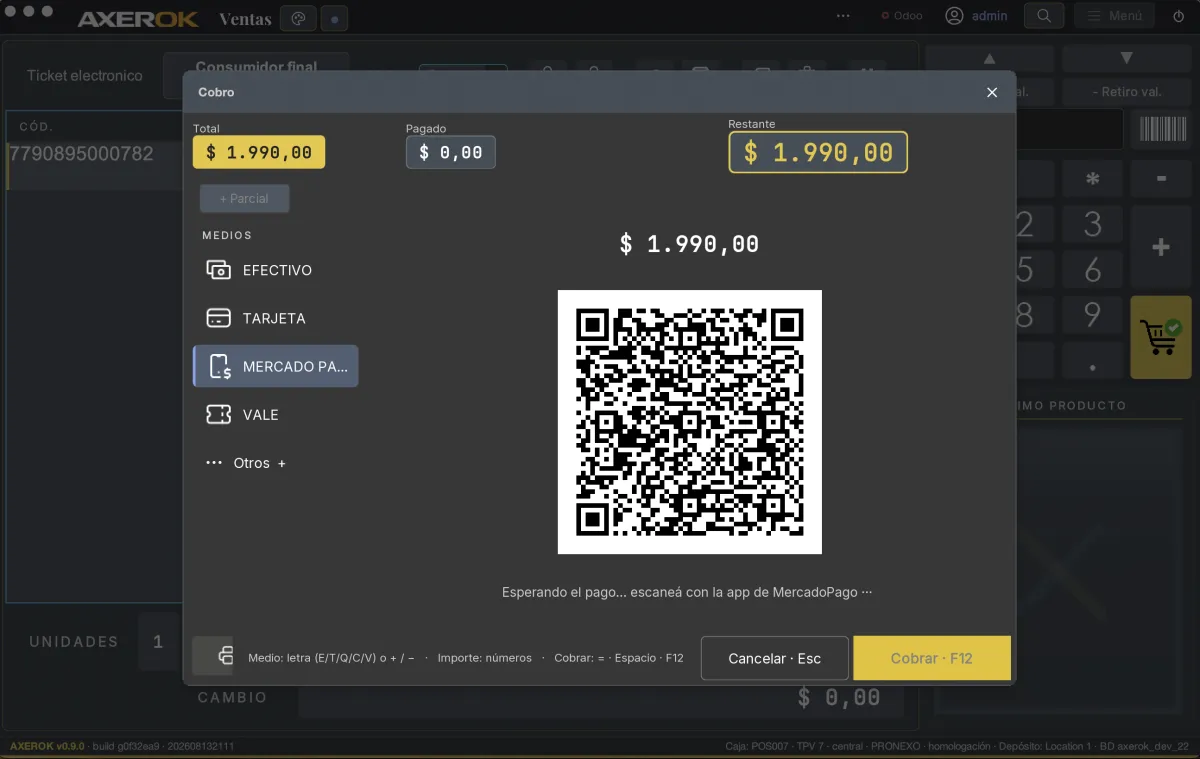
Task: Click the decimal point key on keypad
Action: (1092, 360)
